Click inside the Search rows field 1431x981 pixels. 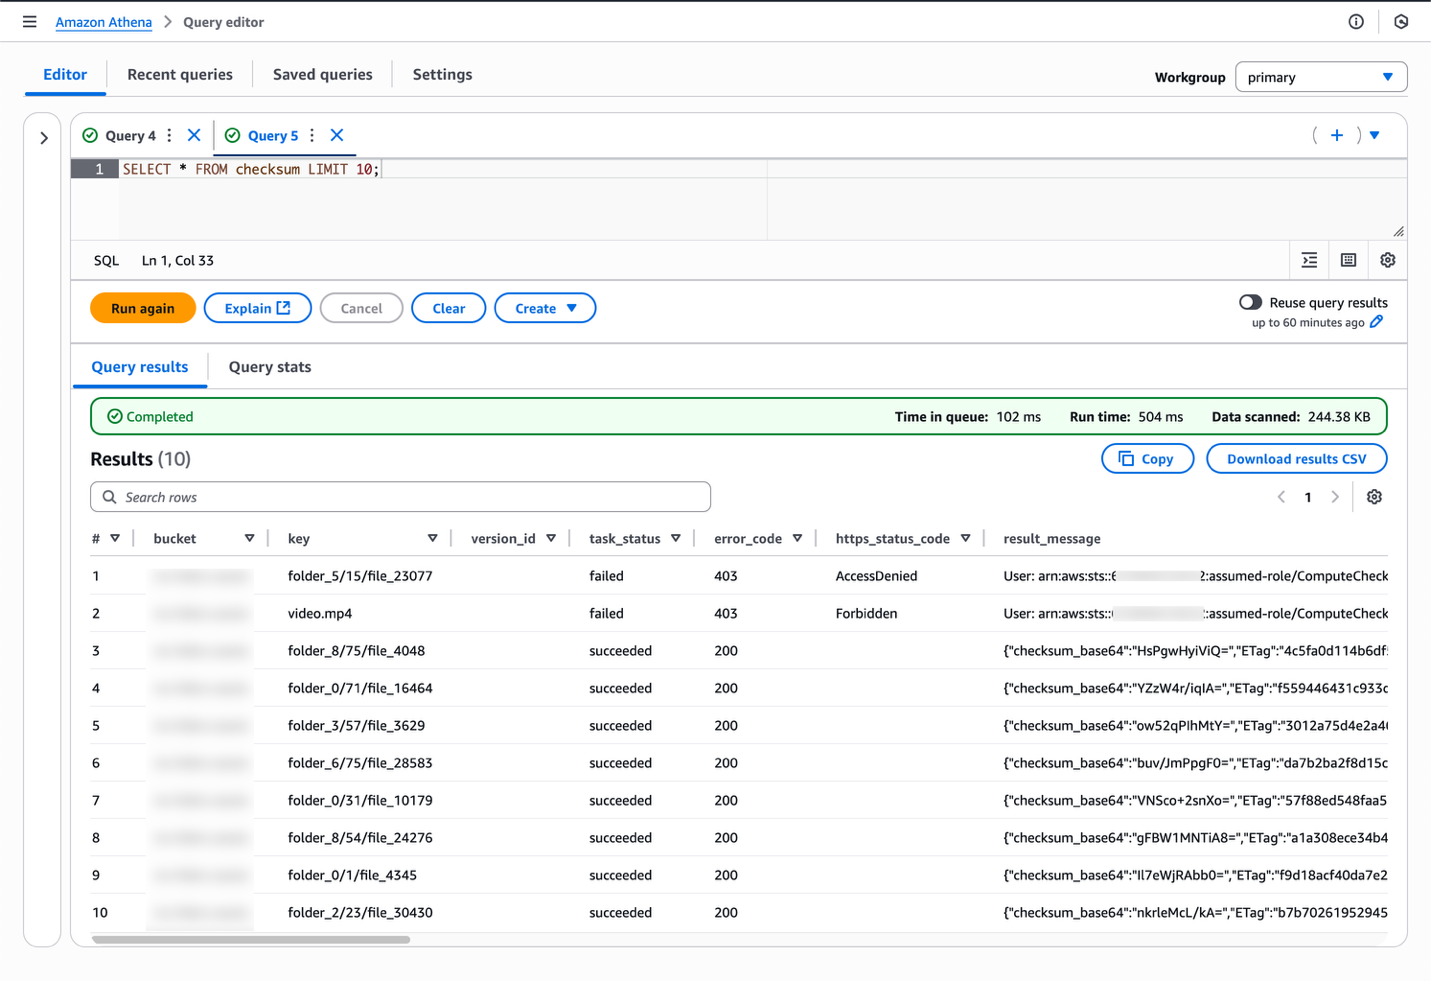(x=400, y=496)
